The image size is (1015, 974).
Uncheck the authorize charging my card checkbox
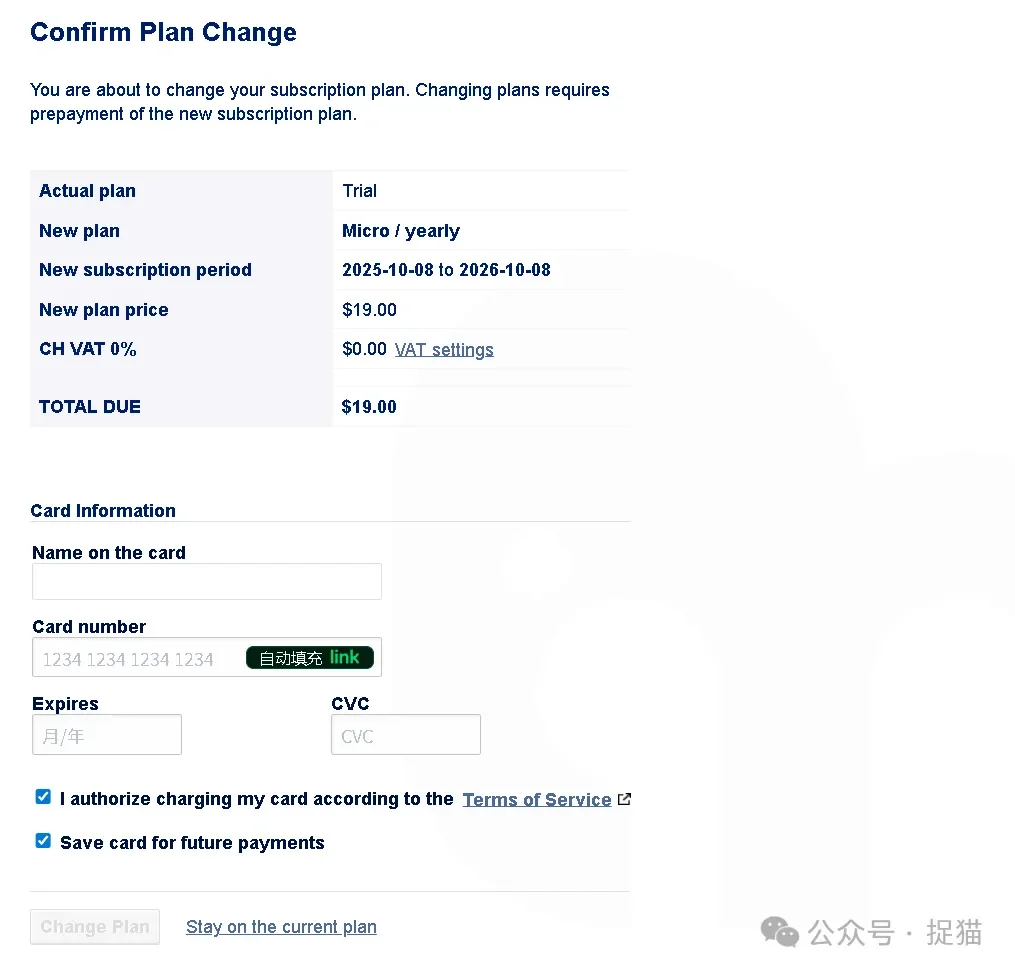click(x=43, y=797)
